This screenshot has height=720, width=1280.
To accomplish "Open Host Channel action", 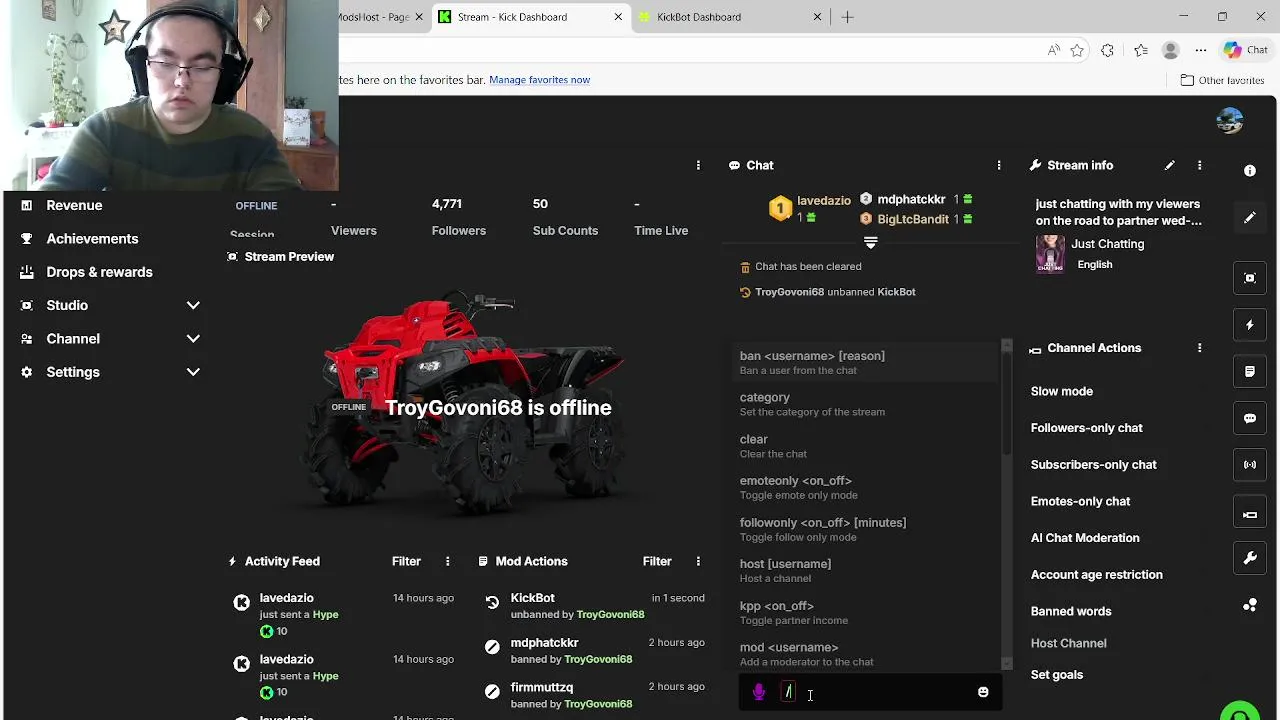I will tap(1068, 643).
